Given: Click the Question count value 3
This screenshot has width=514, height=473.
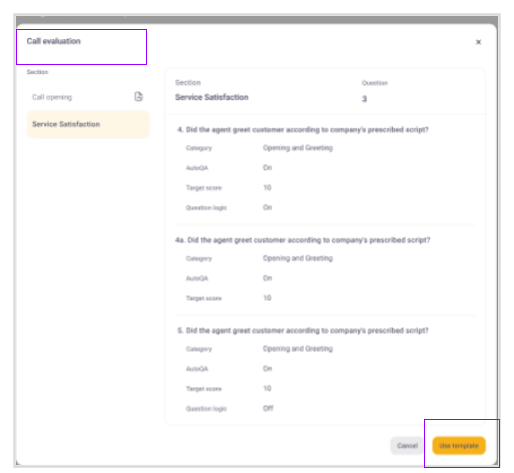Looking at the screenshot, I should click(364, 99).
